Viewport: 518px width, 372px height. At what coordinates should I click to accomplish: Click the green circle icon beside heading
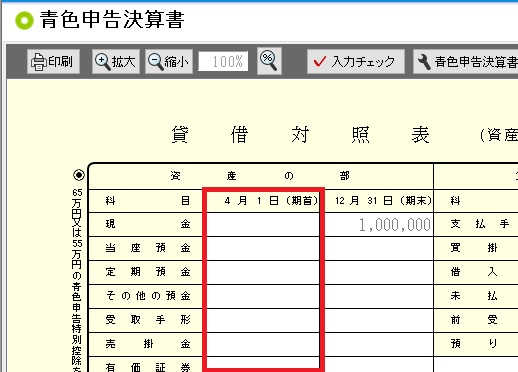coord(24,20)
